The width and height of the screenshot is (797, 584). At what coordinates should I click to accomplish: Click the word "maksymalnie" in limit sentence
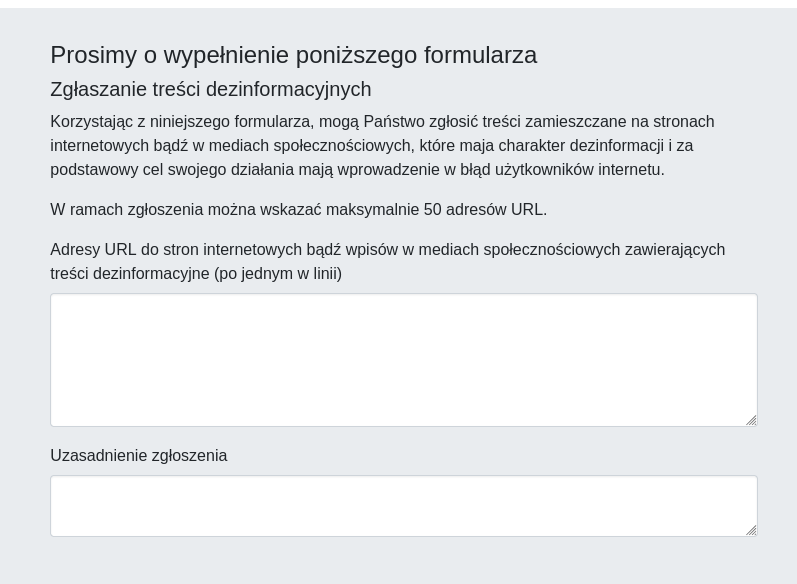(x=369, y=210)
